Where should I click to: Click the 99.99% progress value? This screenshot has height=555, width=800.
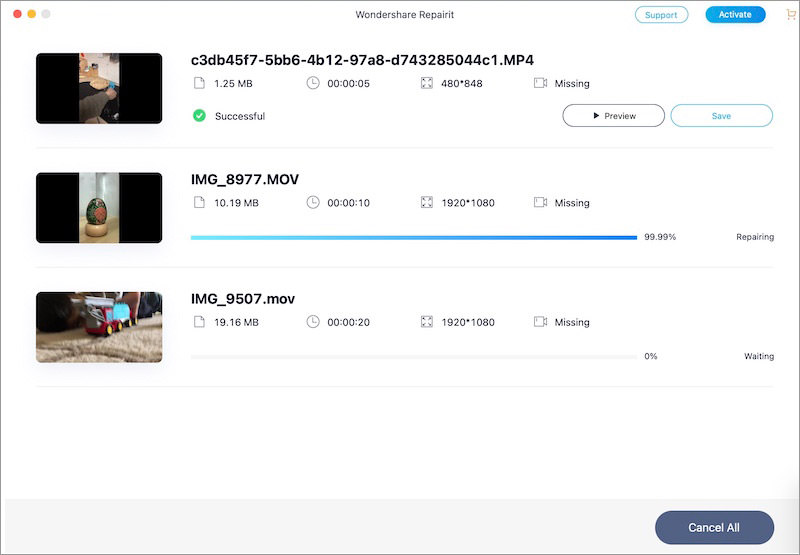(x=660, y=237)
